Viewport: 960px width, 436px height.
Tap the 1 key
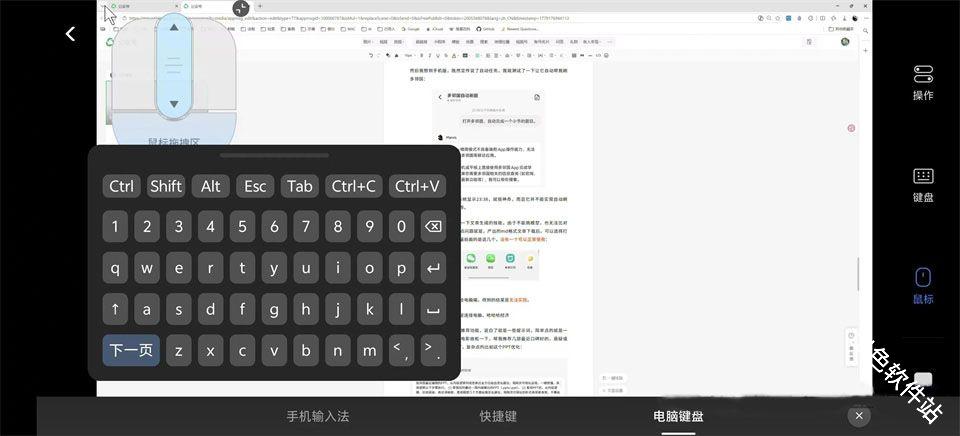(114, 227)
